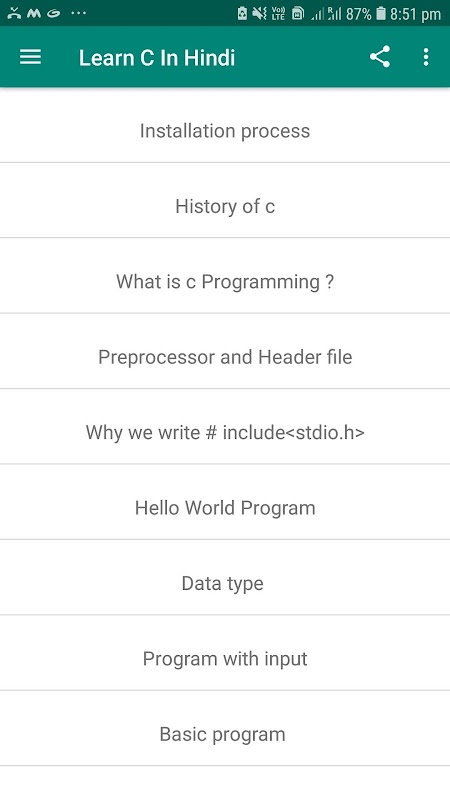Tap the battery icon in status bar

[x=381, y=14]
